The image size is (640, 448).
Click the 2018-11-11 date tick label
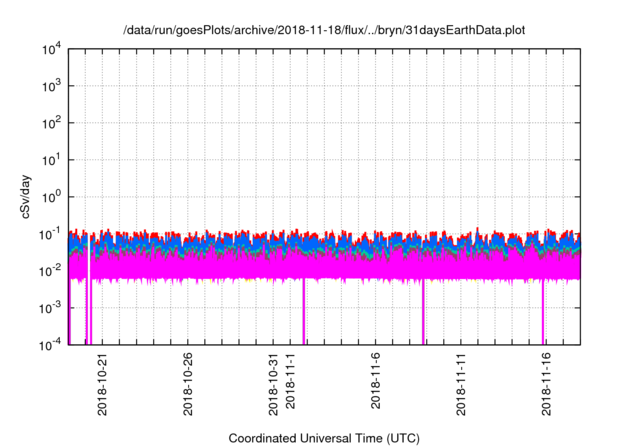point(460,384)
